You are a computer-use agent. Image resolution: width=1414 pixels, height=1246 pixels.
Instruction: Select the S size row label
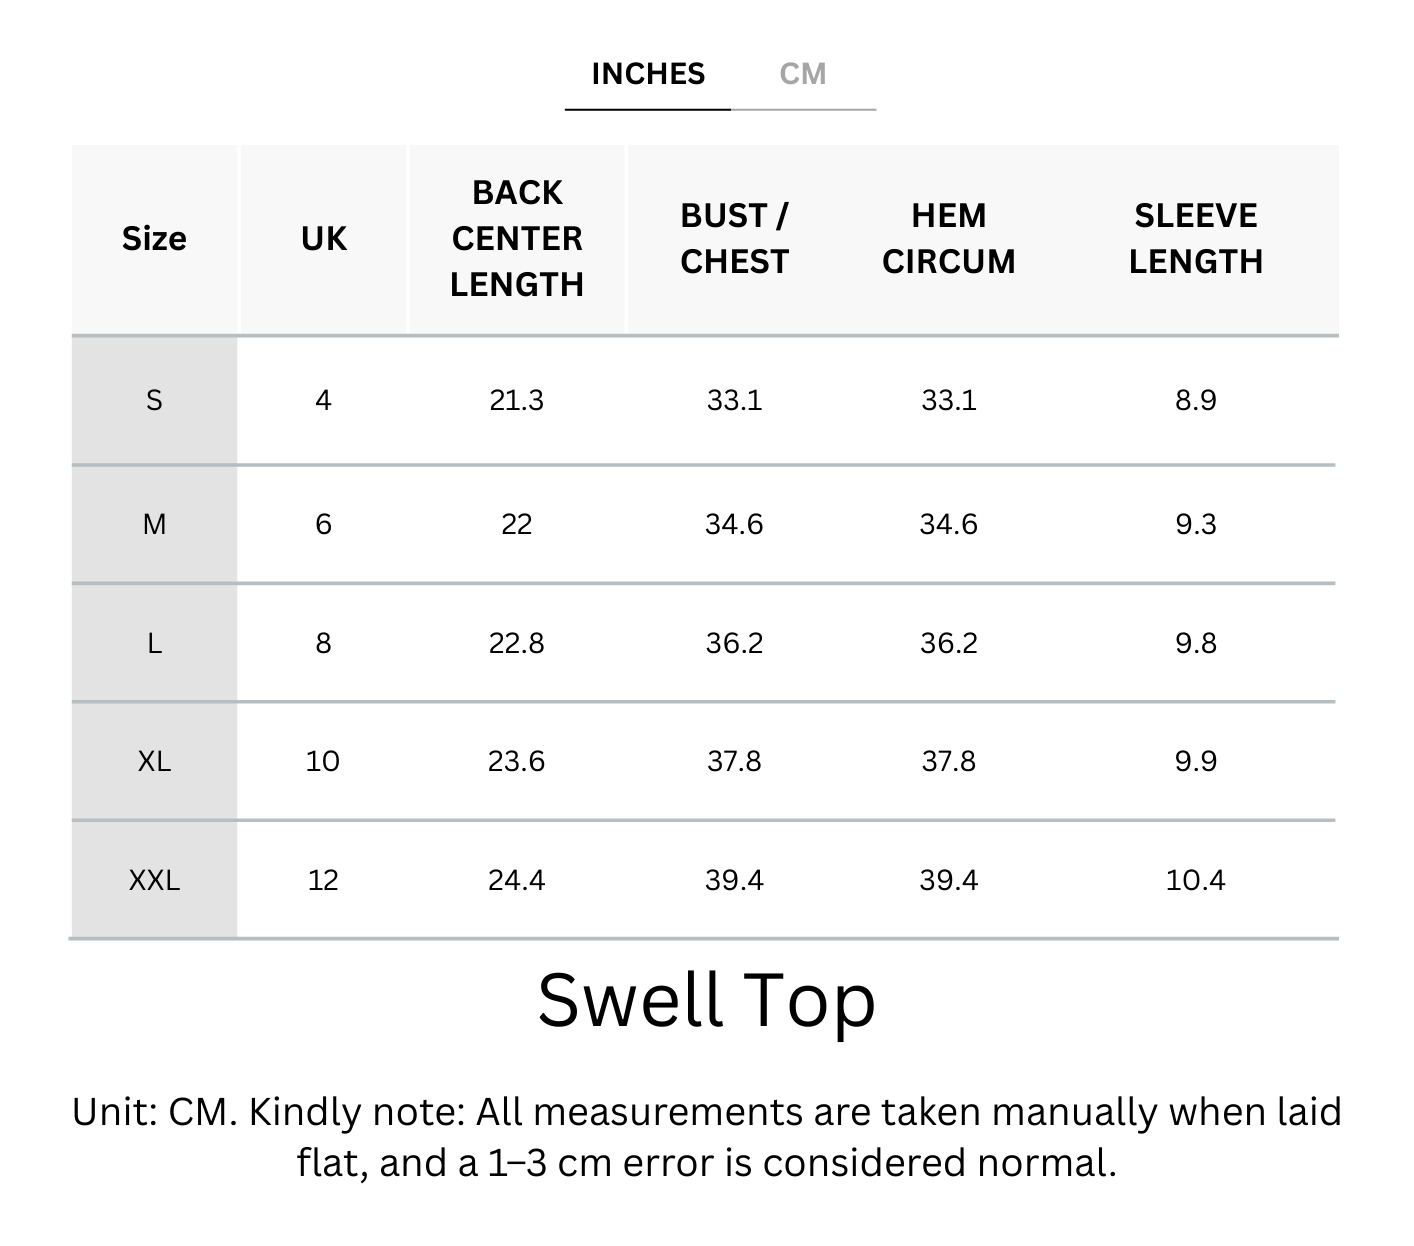pos(154,401)
